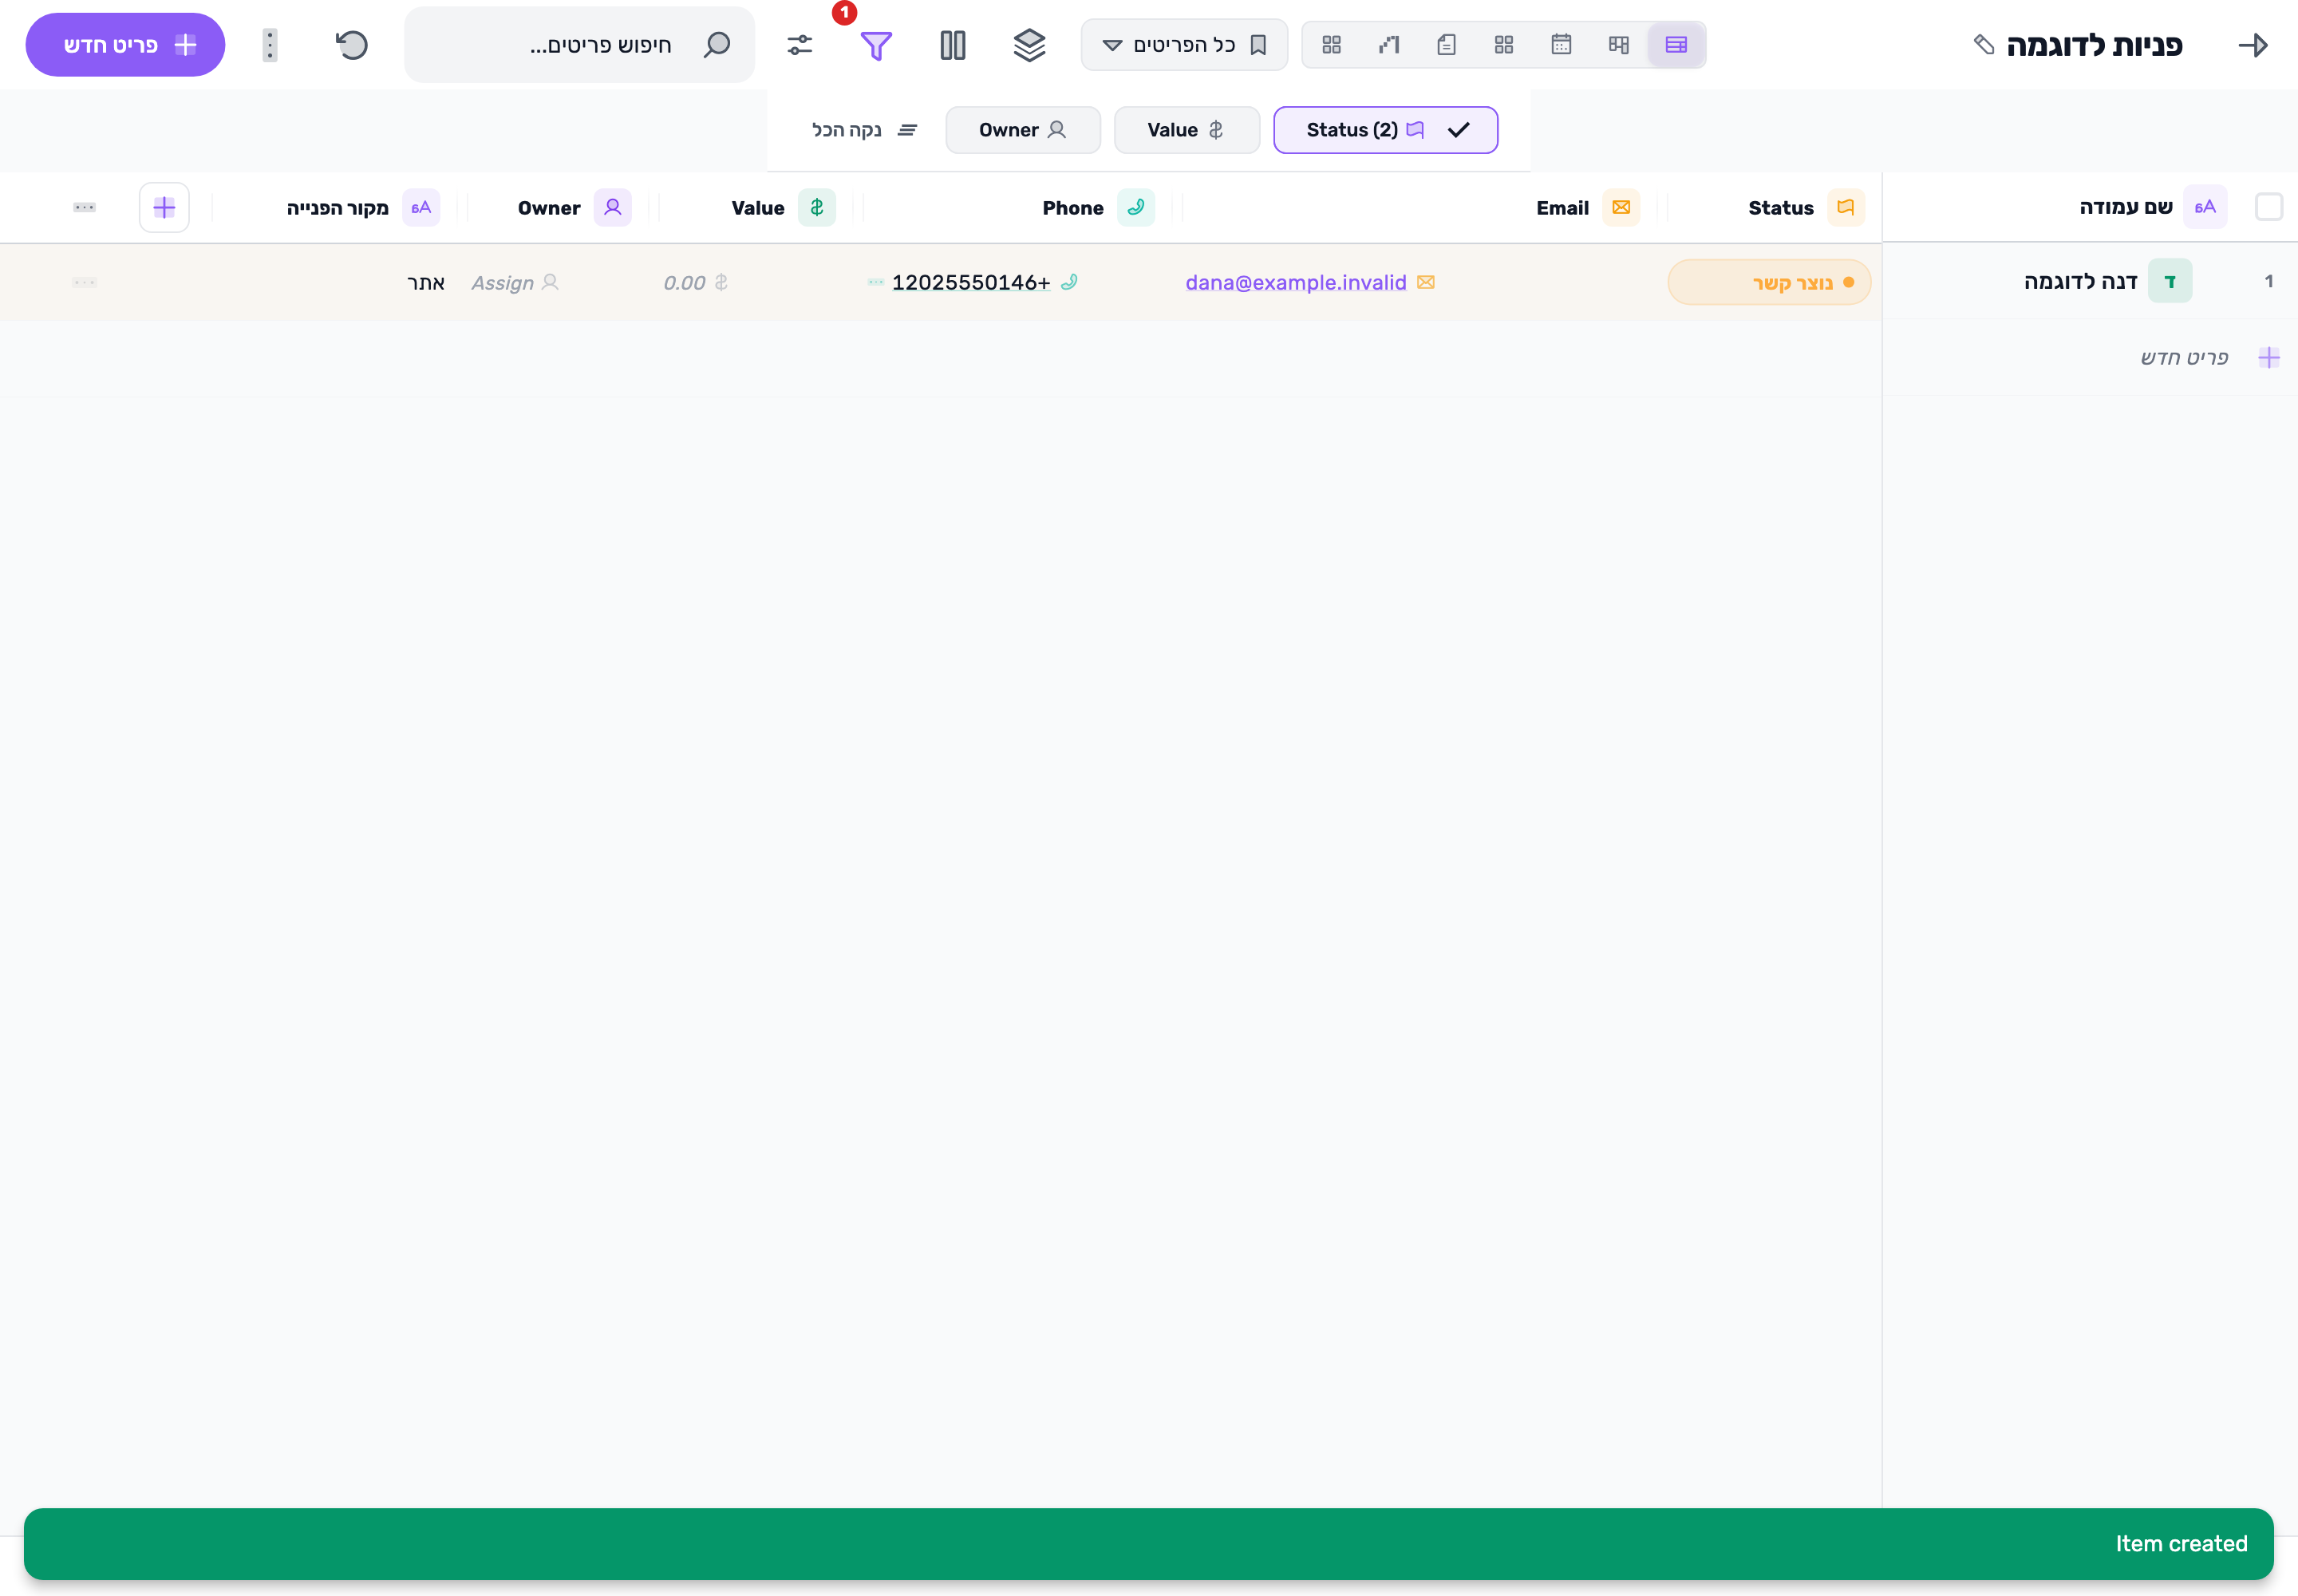Open the sliders settings icon

coord(800,45)
